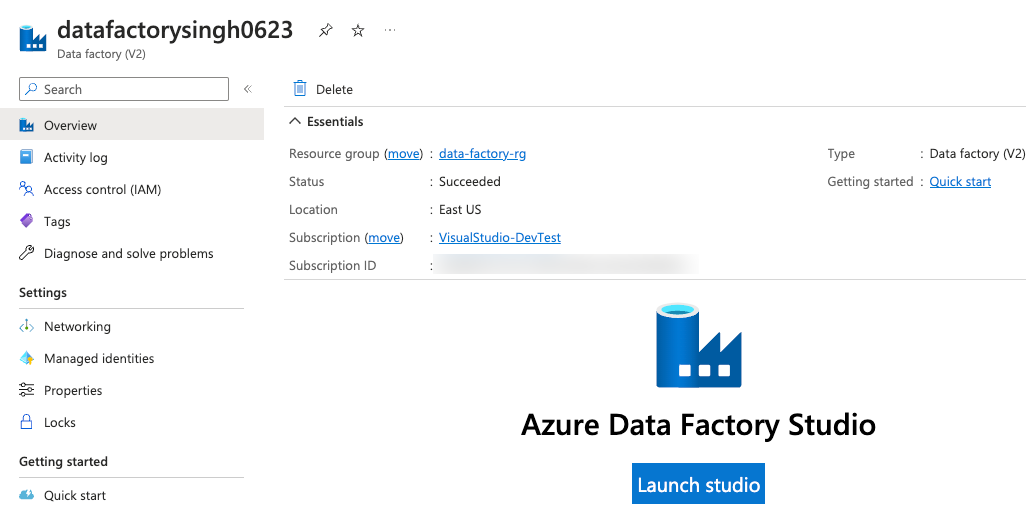Open the ellipsis more options menu
Viewport: 1026px width, 514px height.
pyautogui.click(x=390, y=30)
